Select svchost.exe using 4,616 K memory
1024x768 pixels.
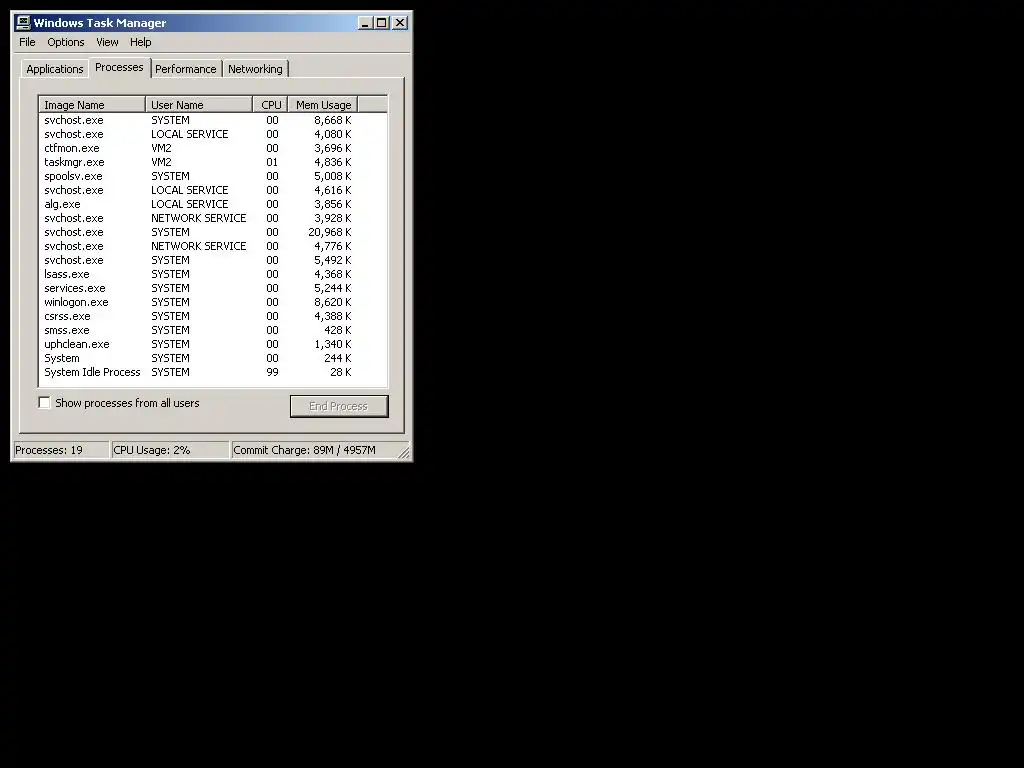[x=213, y=190]
